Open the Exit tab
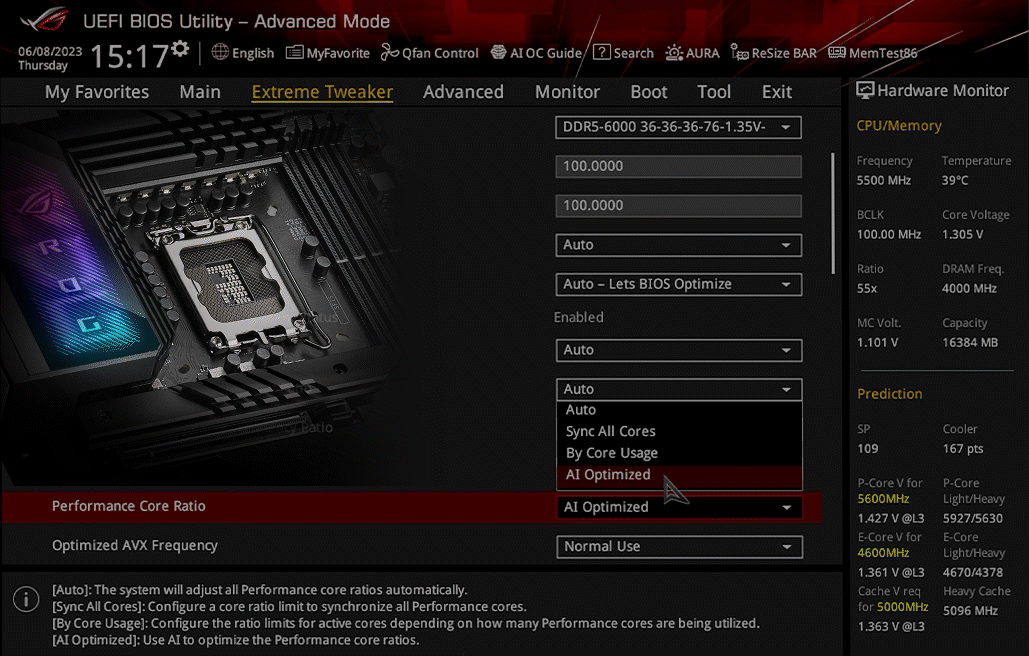 click(777, 92)
